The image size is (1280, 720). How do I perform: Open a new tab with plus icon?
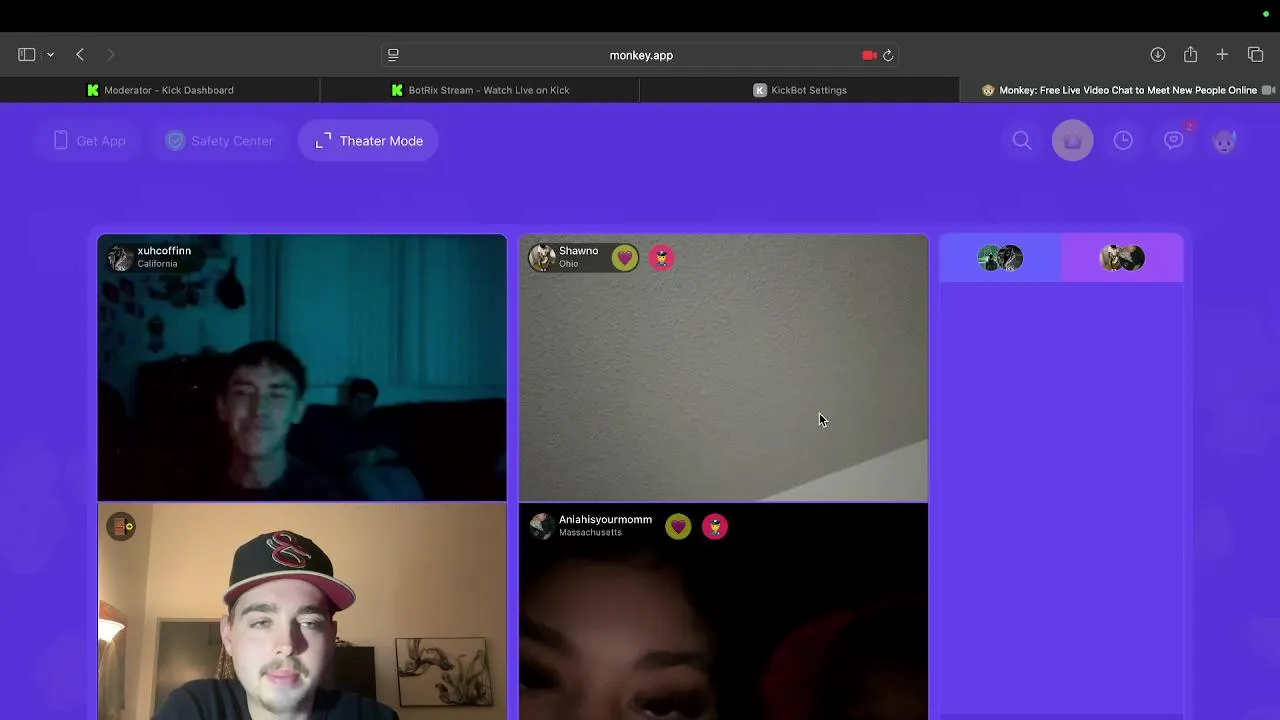point(1222,55)
